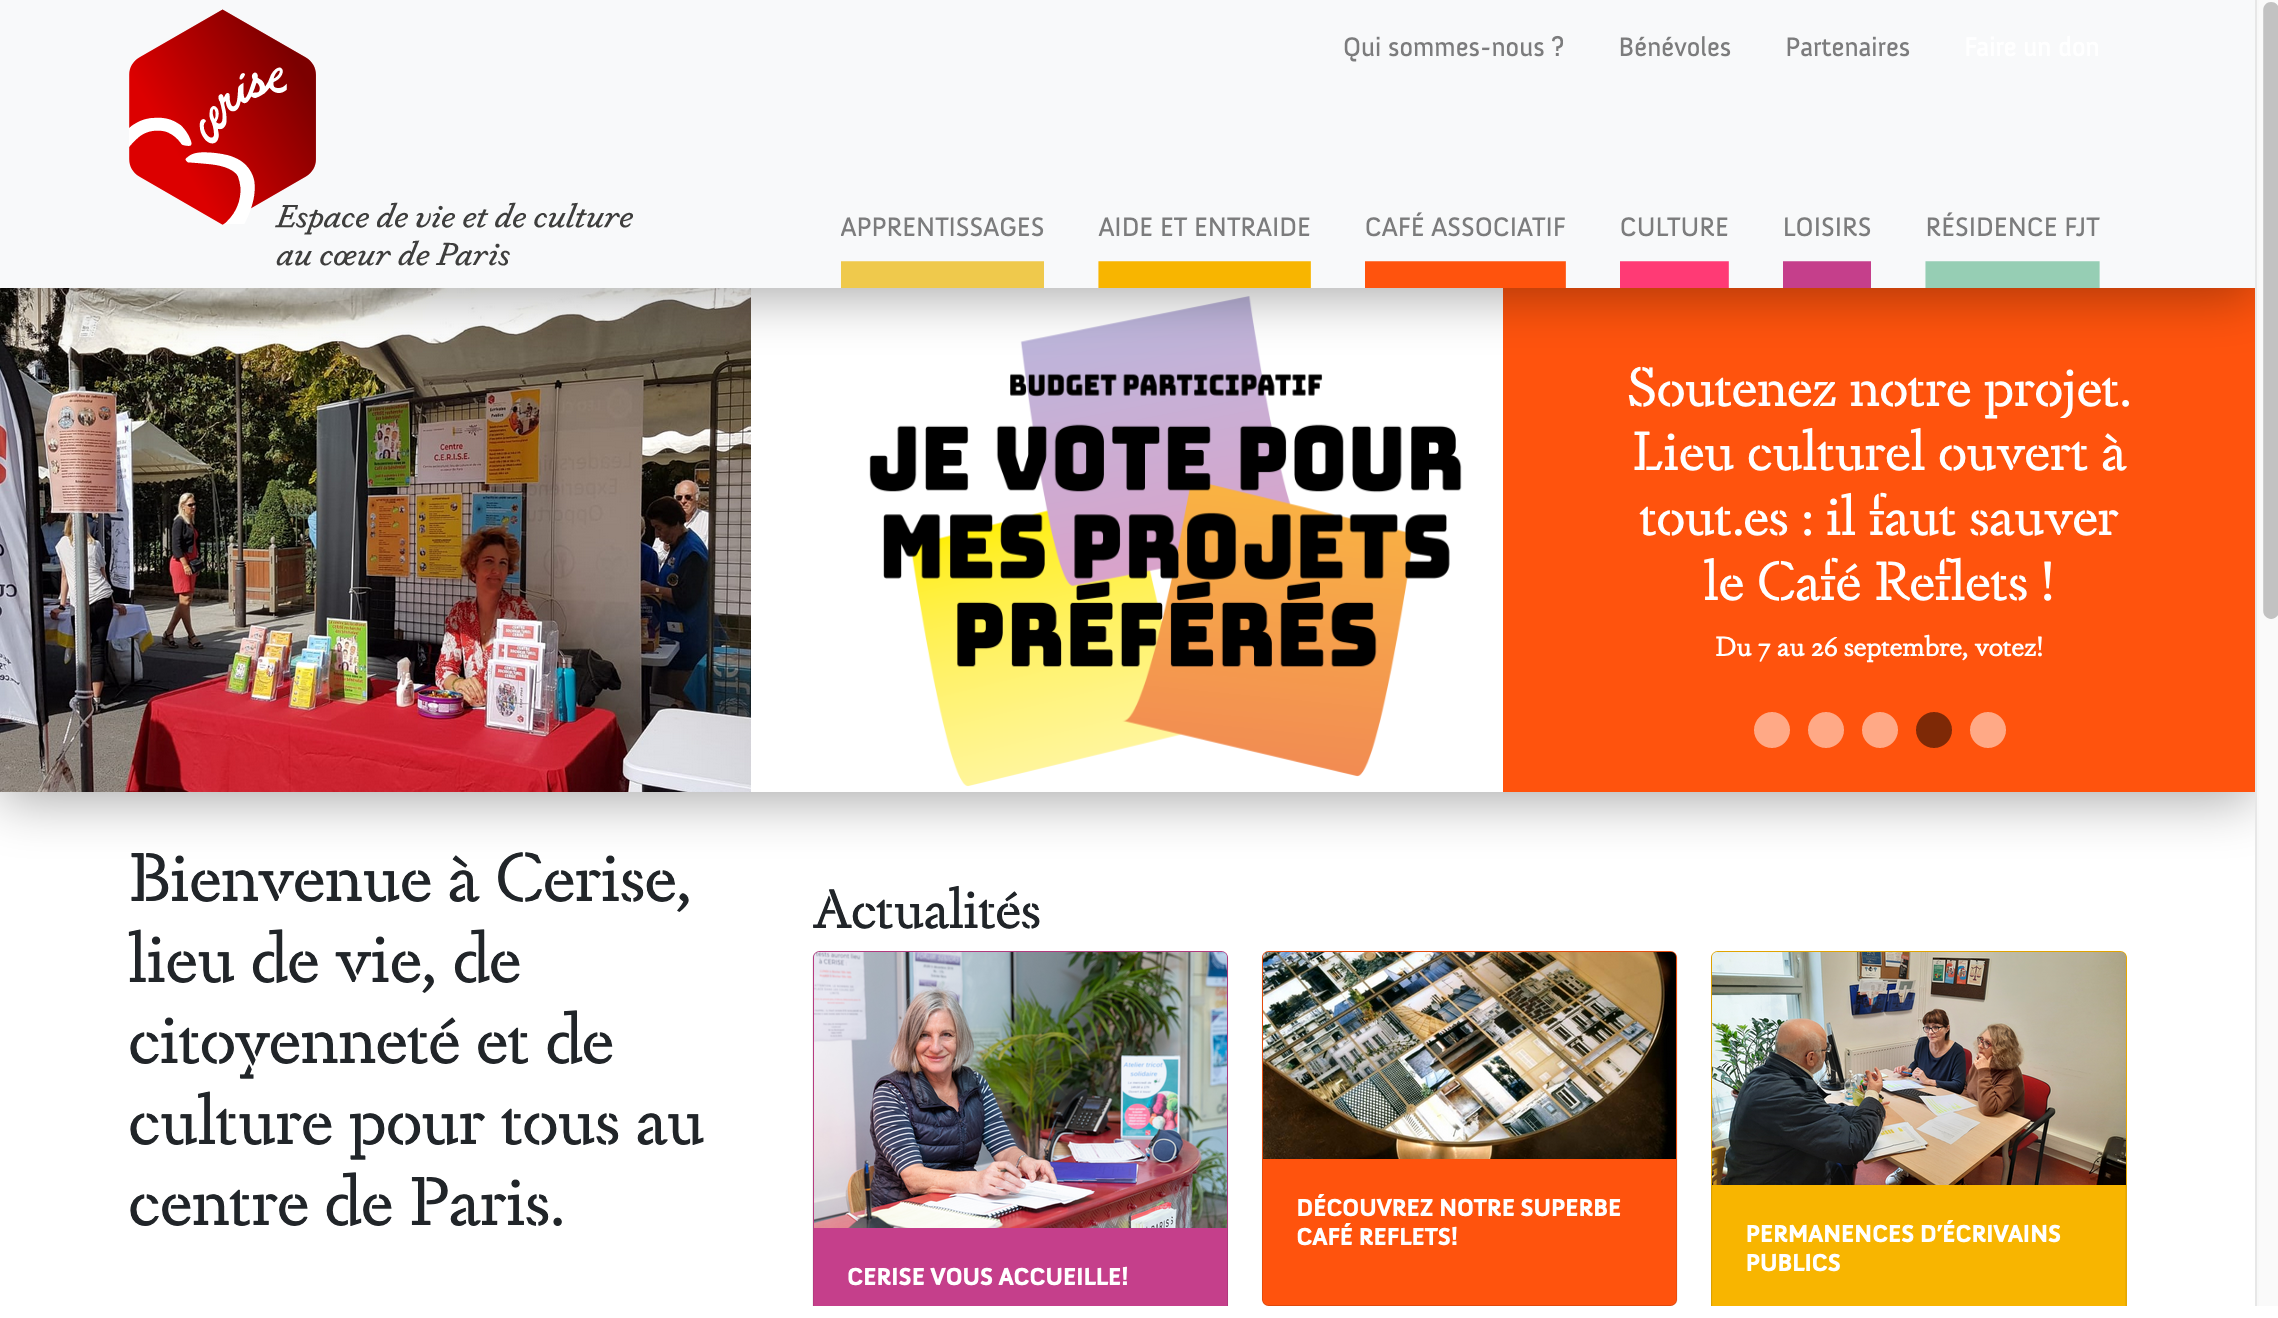Viewport: 2278px width, 1318px height.
Task: Open the Café Associatif menu
Action: tap(1465, 228)
